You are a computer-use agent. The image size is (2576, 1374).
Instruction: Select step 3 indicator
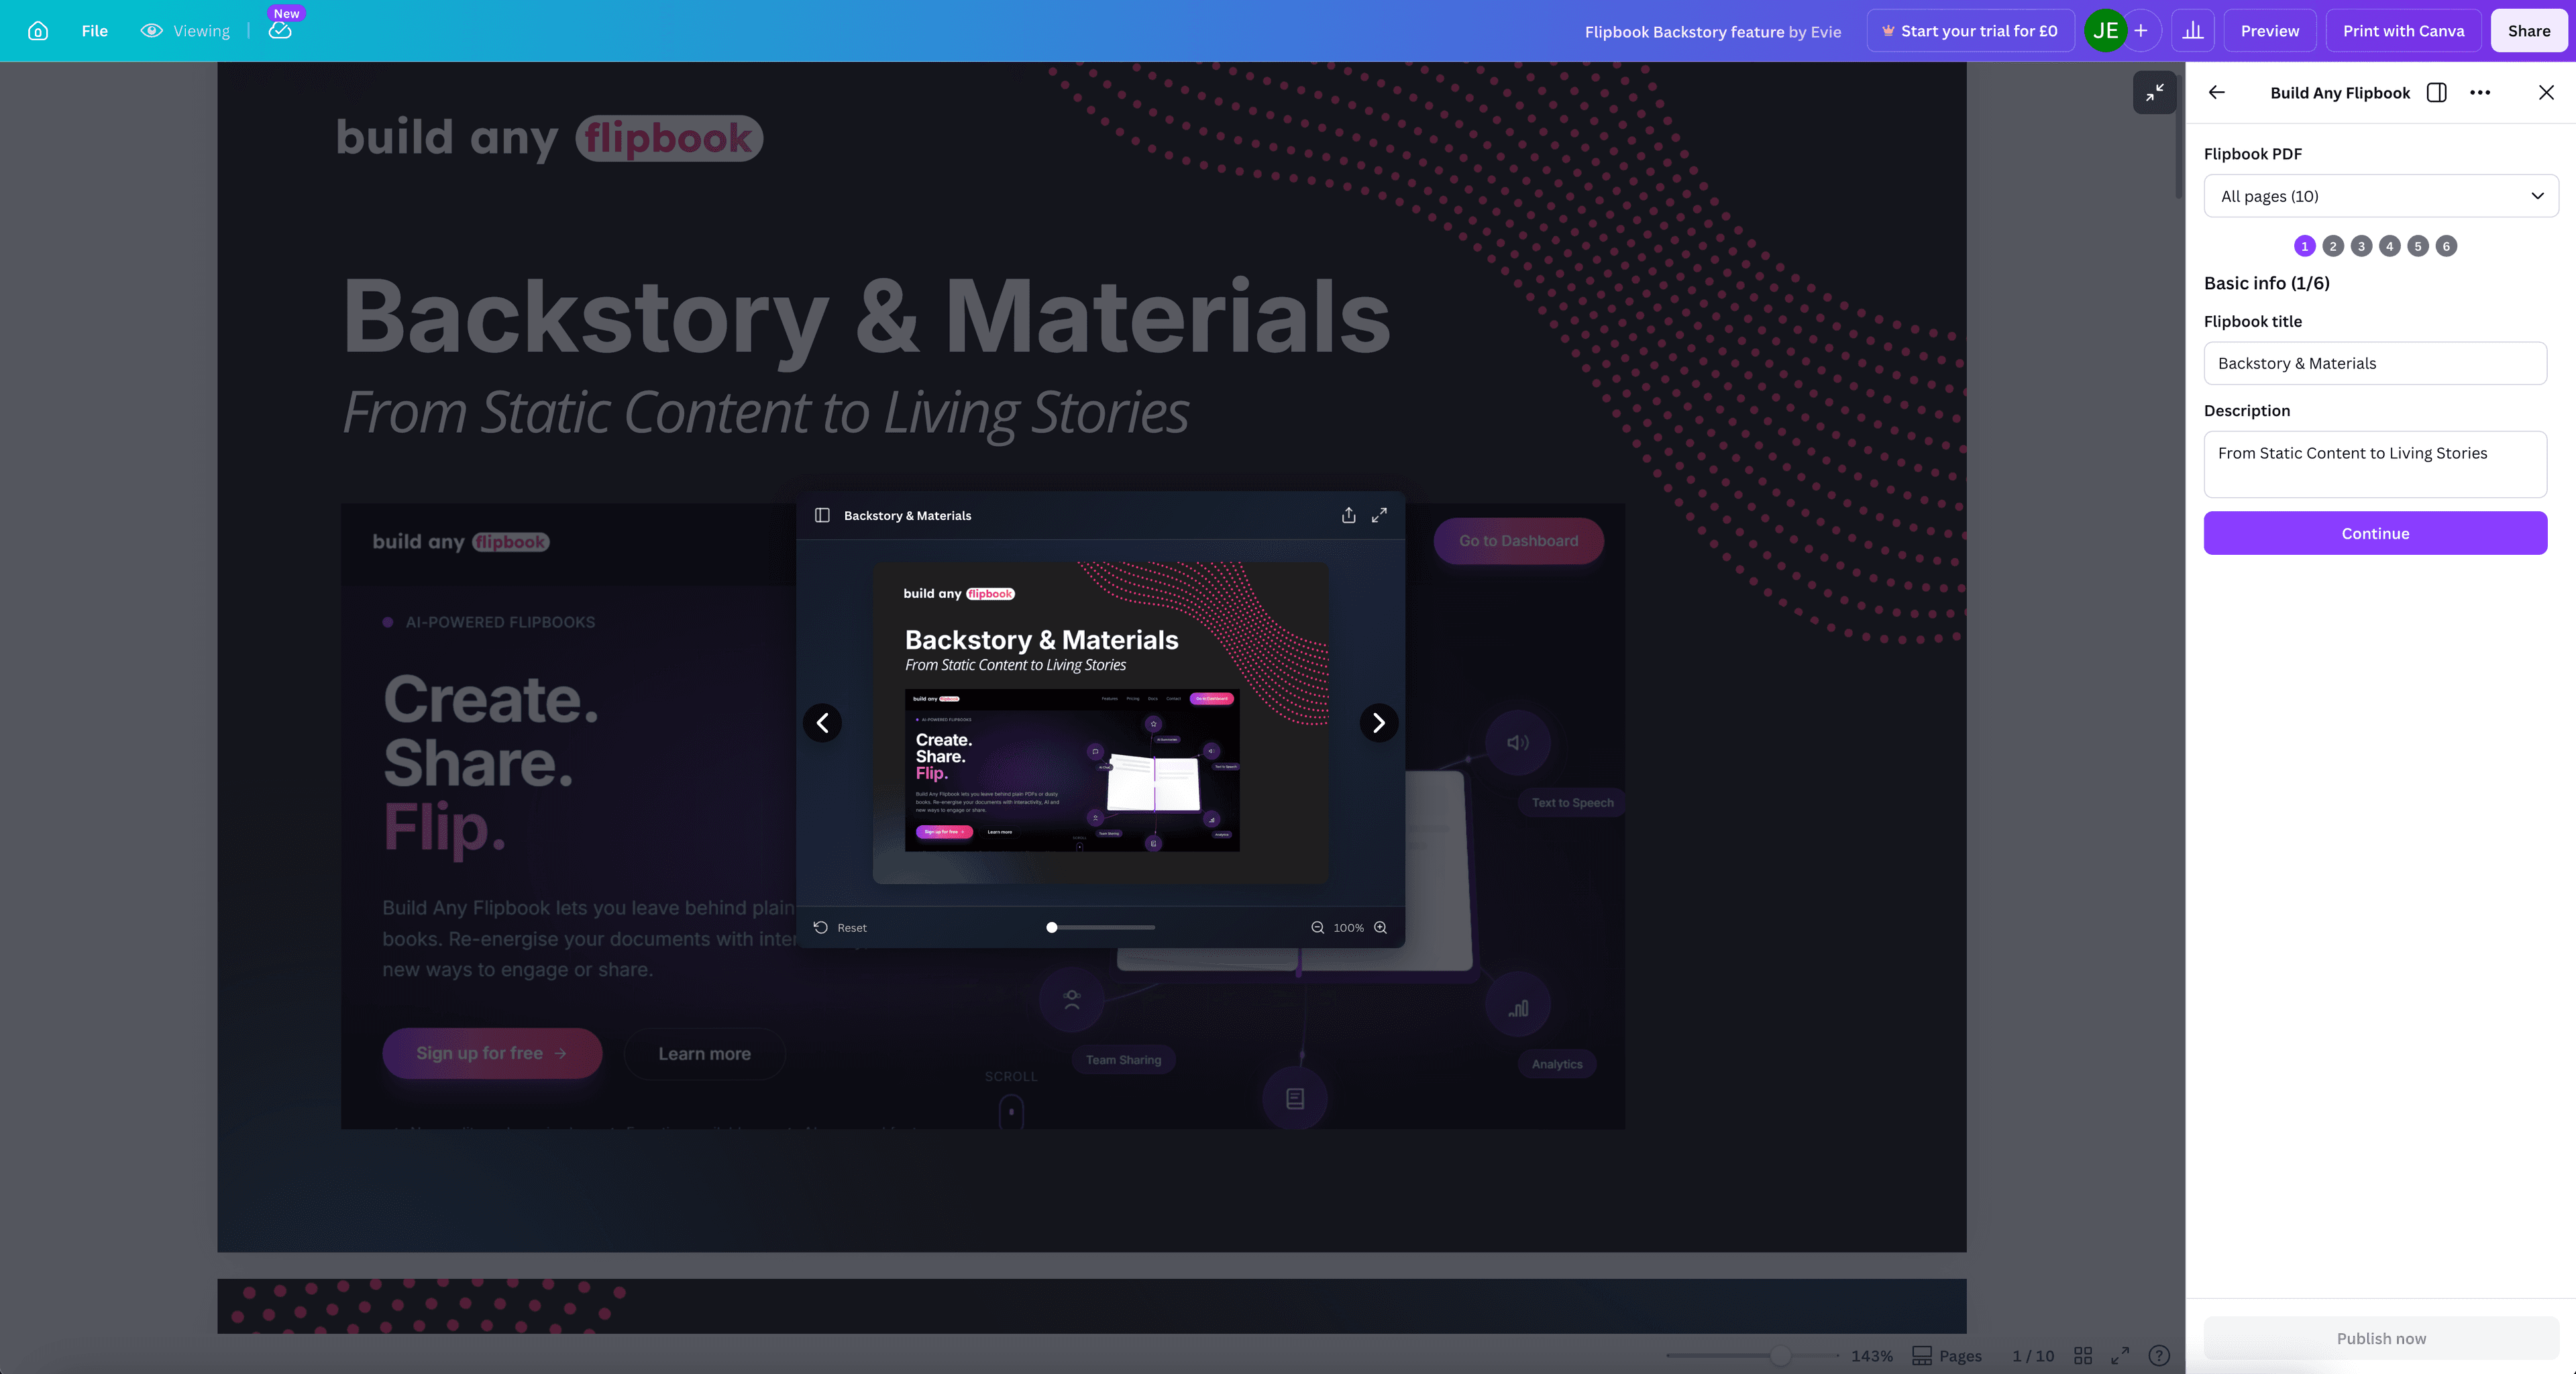[2361, 246]
